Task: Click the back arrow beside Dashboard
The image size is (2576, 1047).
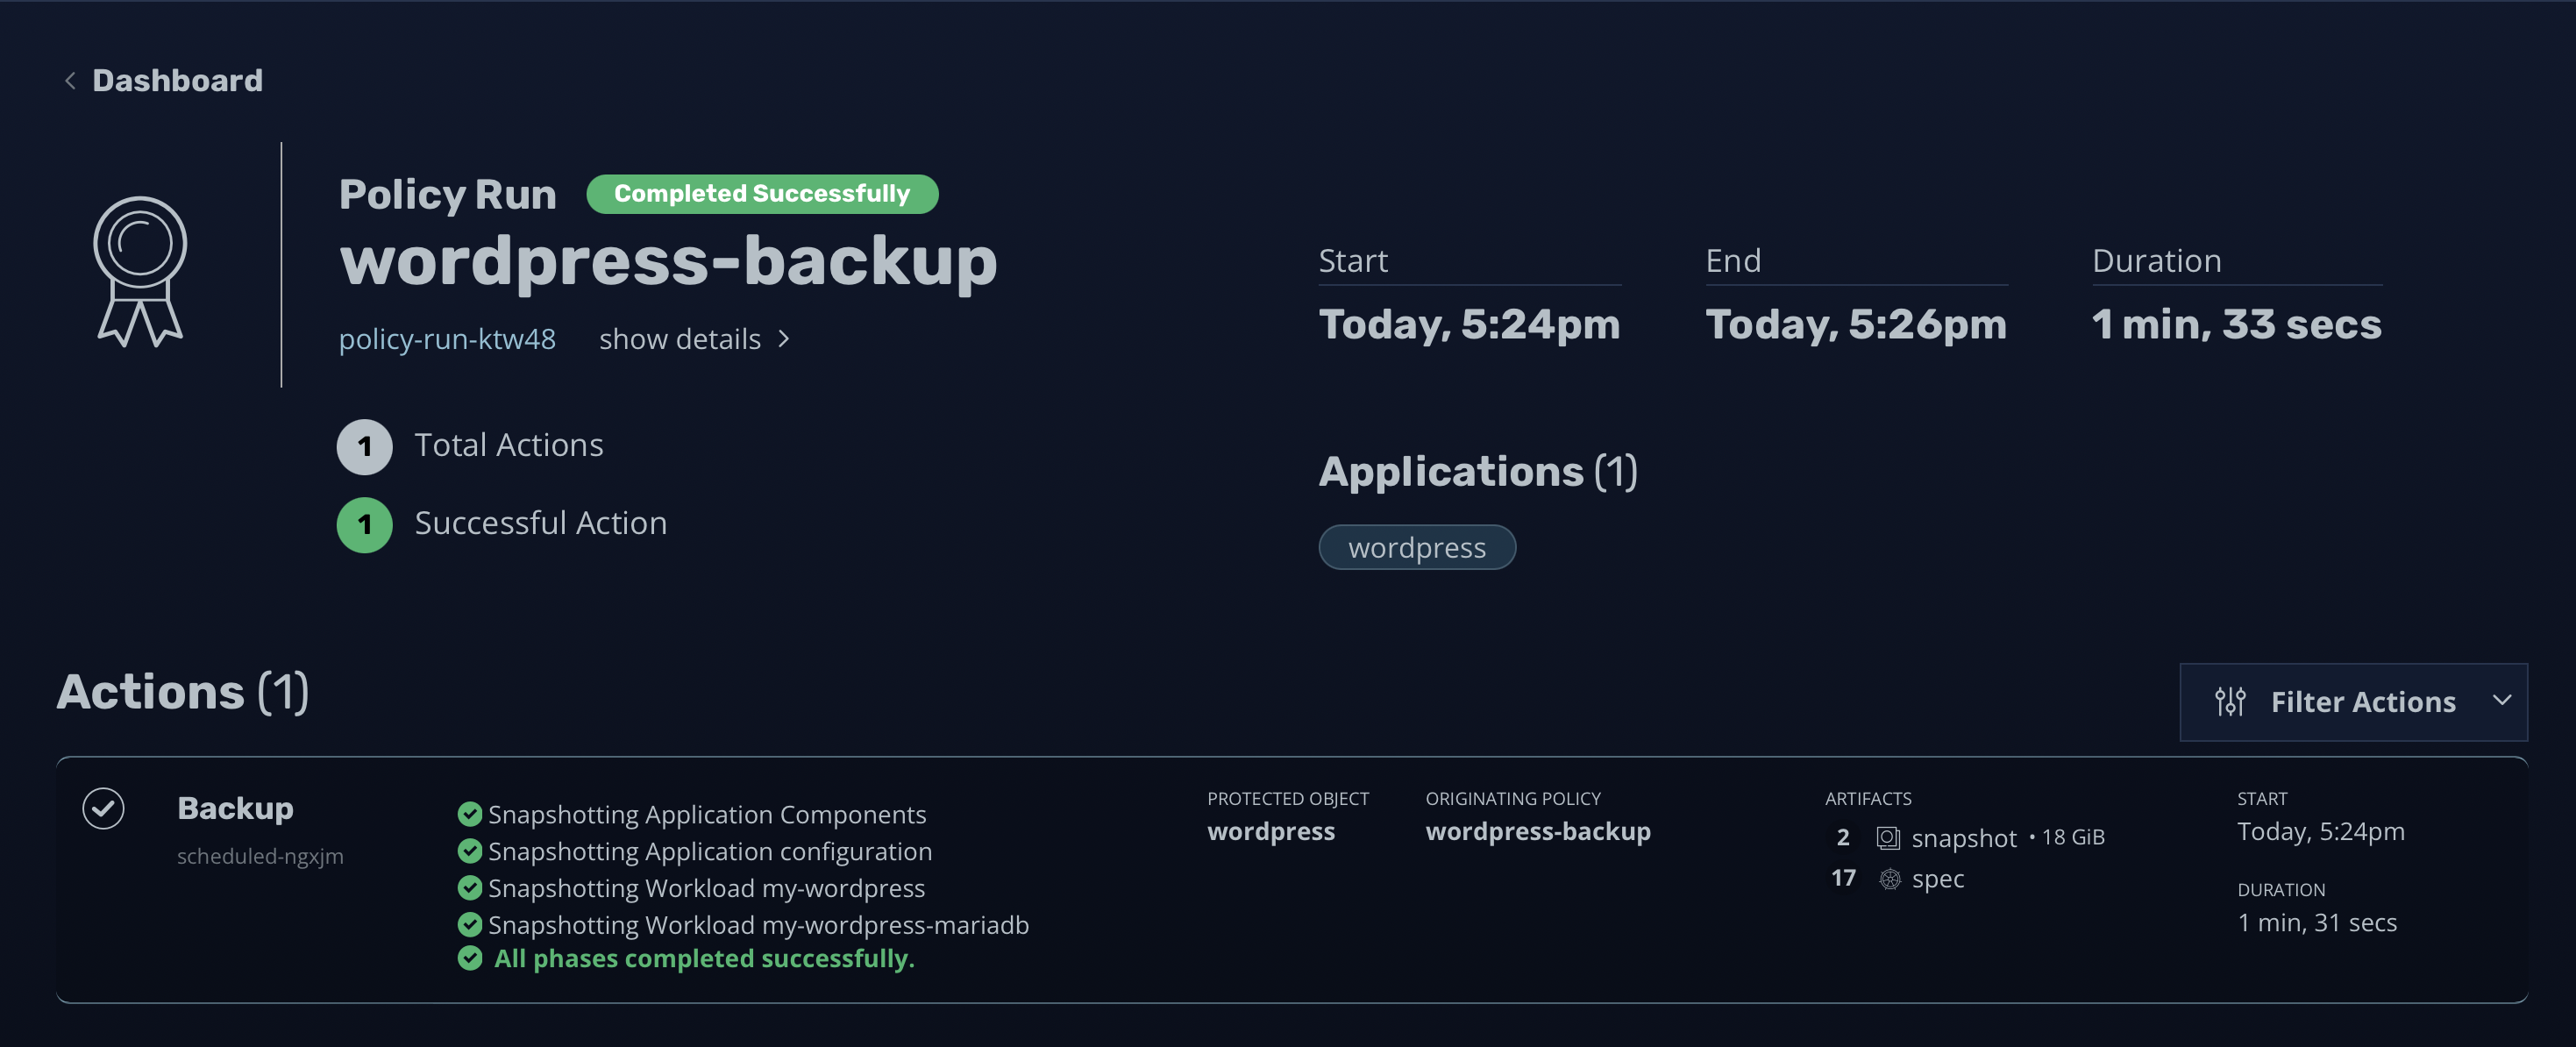Action: click(70, 81)
